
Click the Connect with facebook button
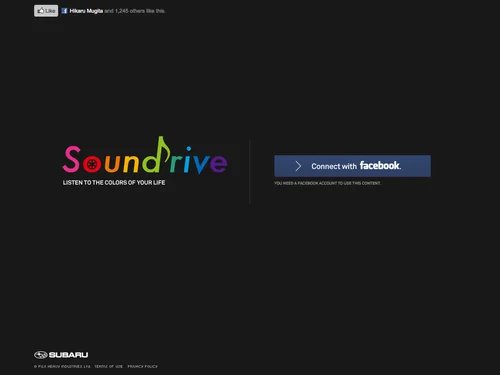point(352,166)
